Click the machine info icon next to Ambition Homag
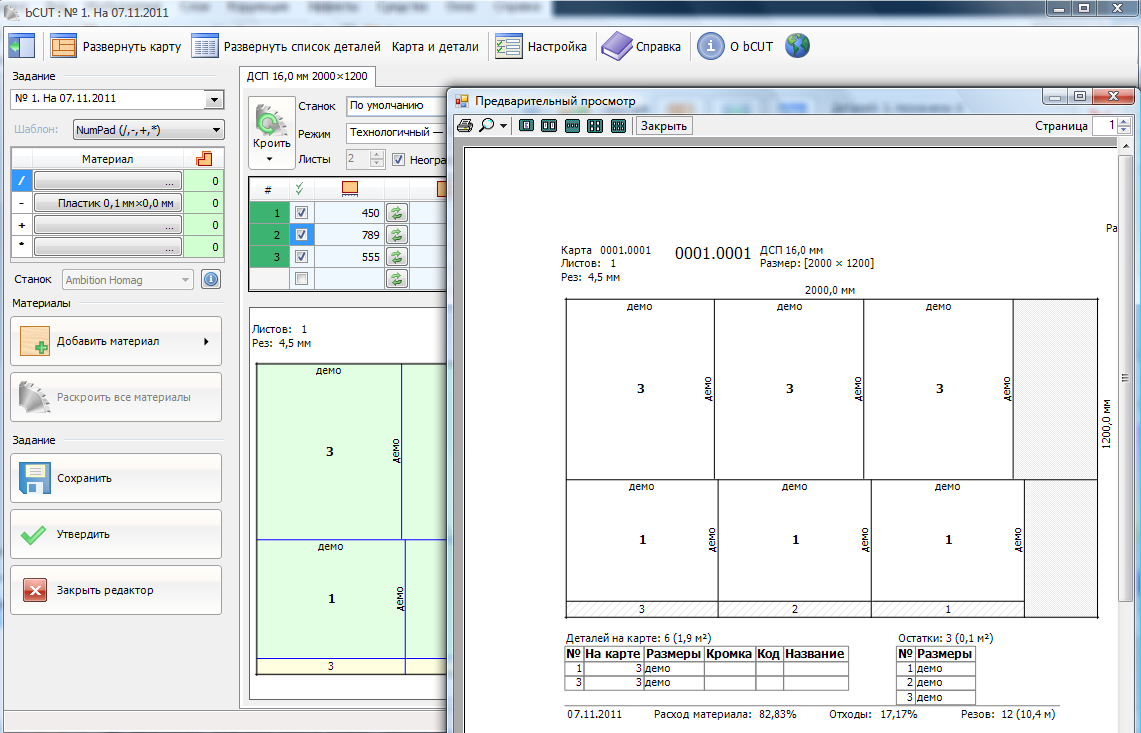 (211, 280)
